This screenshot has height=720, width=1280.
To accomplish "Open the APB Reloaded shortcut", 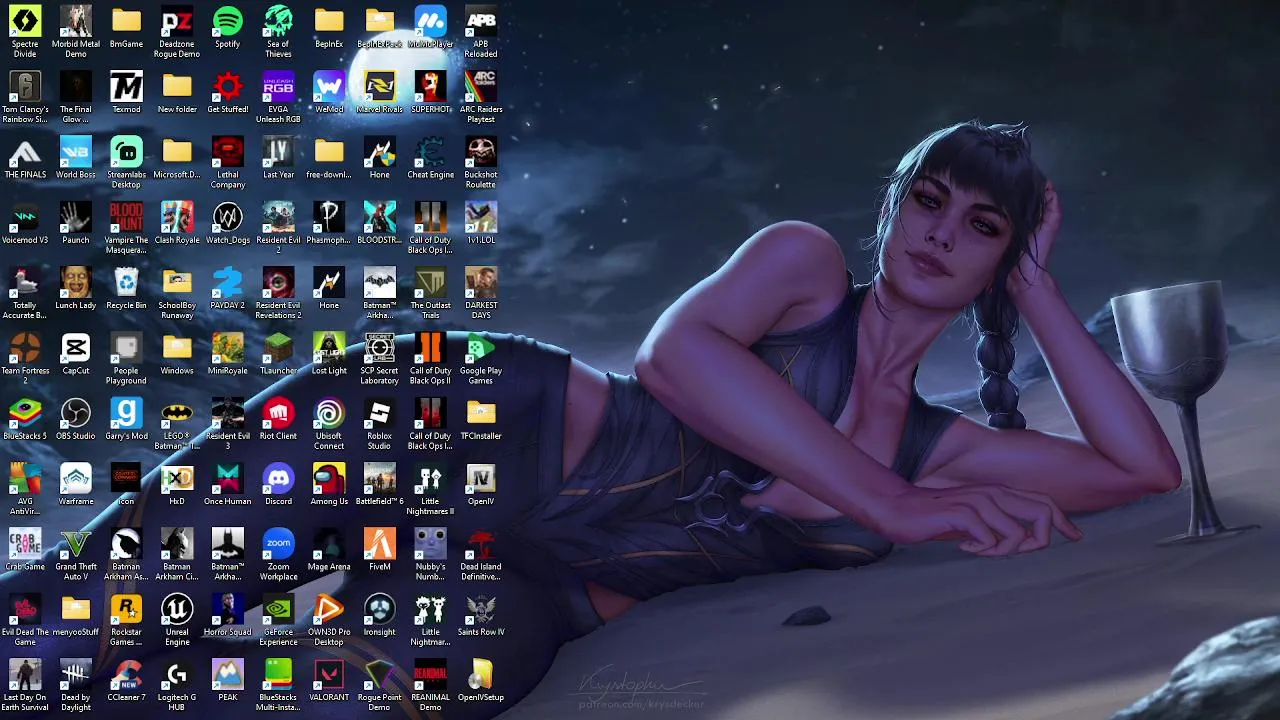I will [x=481, y=21].
